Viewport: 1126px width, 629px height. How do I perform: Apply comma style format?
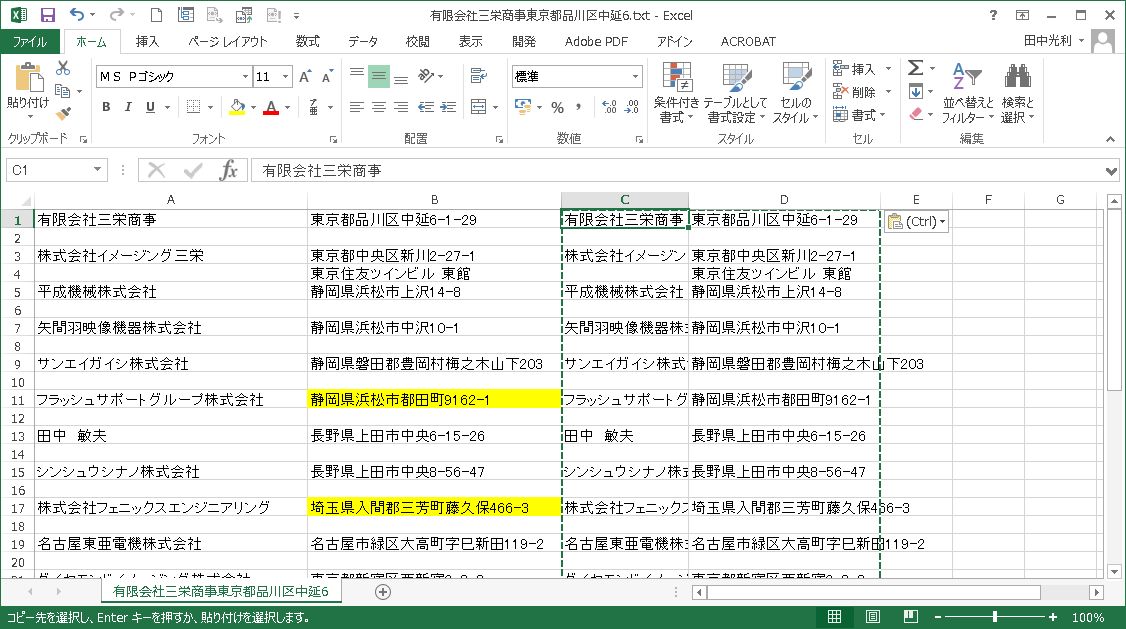click(x=578, y=107)
